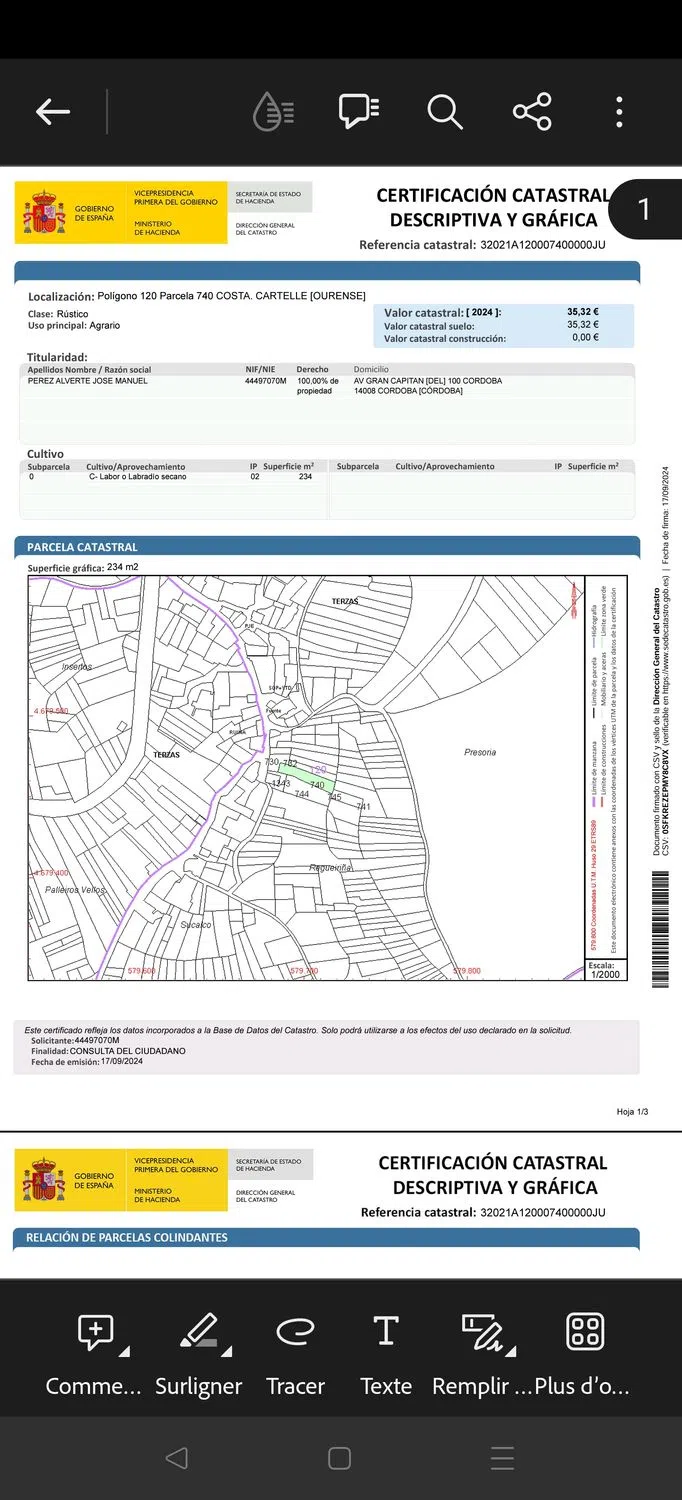Enable Liquid Mode with the droplet icon
Viewport: 682px width, 1500px height.
click(x=273, y=111)
